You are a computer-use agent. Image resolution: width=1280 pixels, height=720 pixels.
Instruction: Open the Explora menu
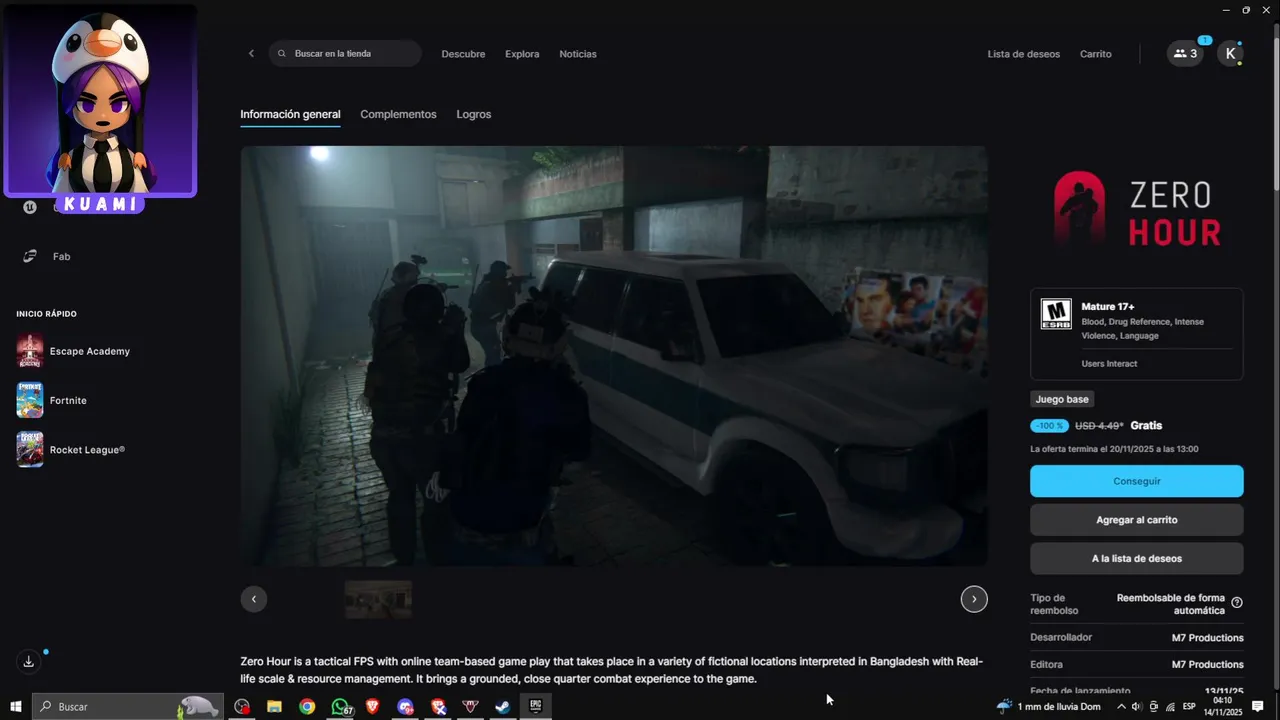[522, 54]
